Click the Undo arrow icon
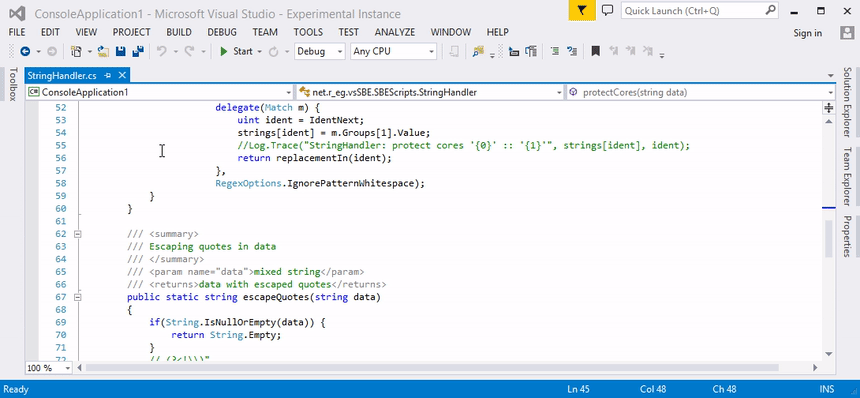 click(161, 51)
